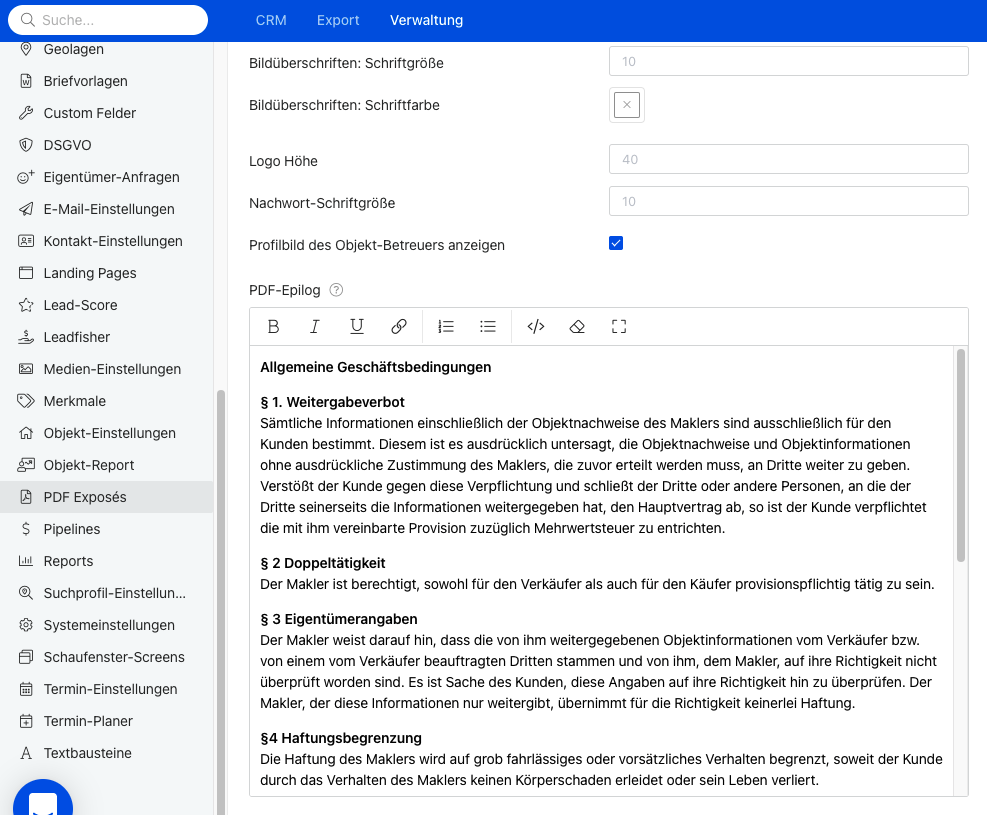Viewport: 987px width, 815px height.
Task: Clear formatting with the eraser icon
Action: [x=577, y=327]
